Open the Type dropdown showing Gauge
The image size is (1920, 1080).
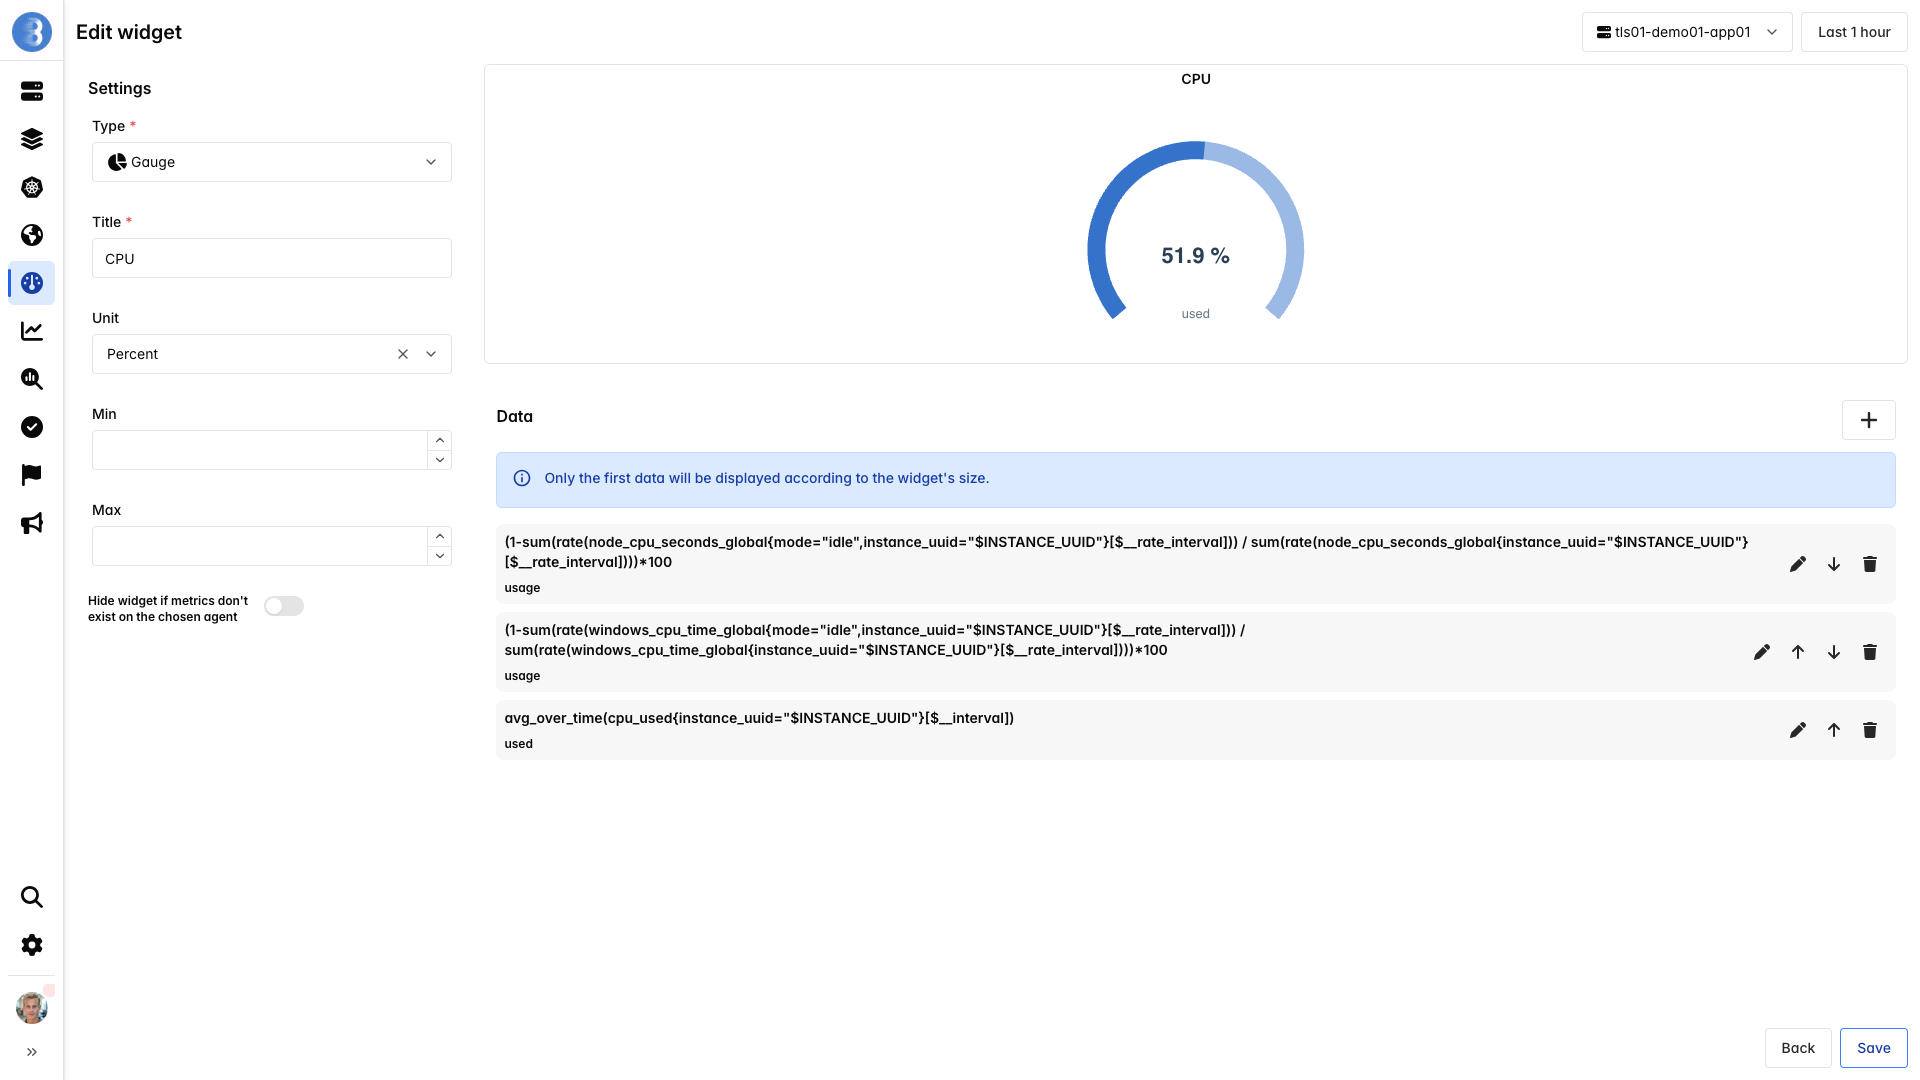pyautogui.click(x=272, y=162)
